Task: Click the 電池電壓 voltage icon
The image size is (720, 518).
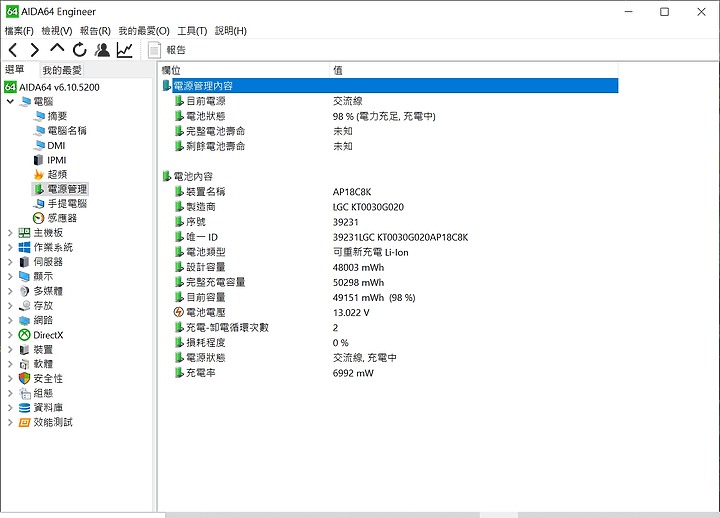Action: click(x=179, y=312)
